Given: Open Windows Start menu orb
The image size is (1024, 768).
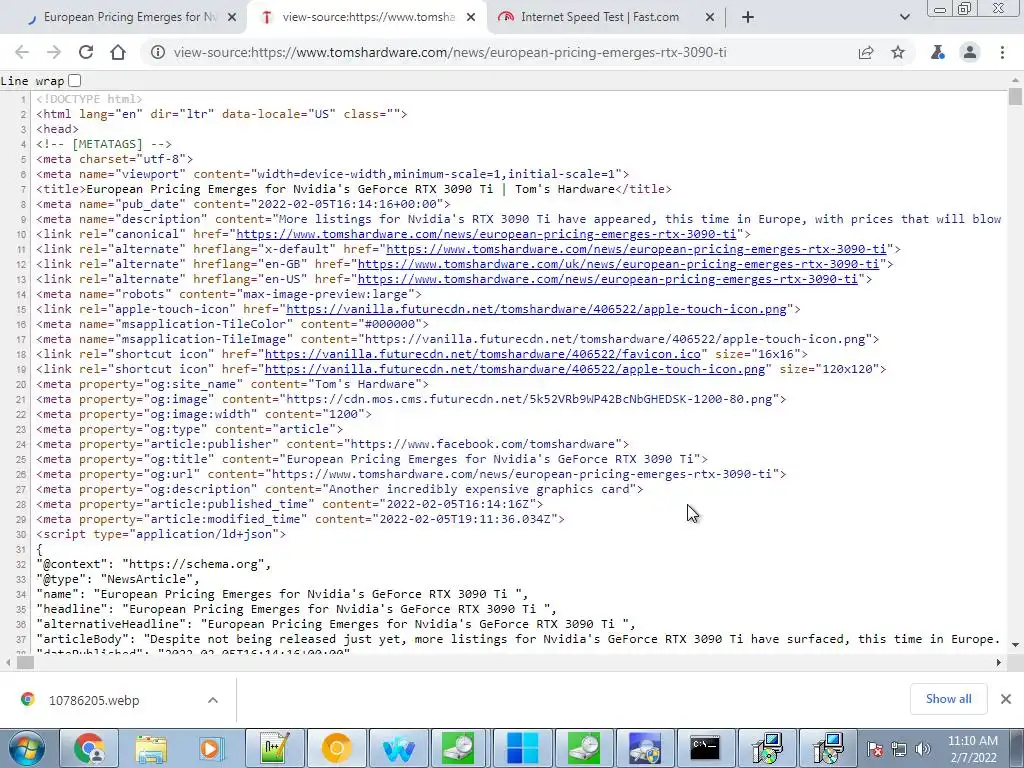Looking at the screenshot, I should (27, 748).
